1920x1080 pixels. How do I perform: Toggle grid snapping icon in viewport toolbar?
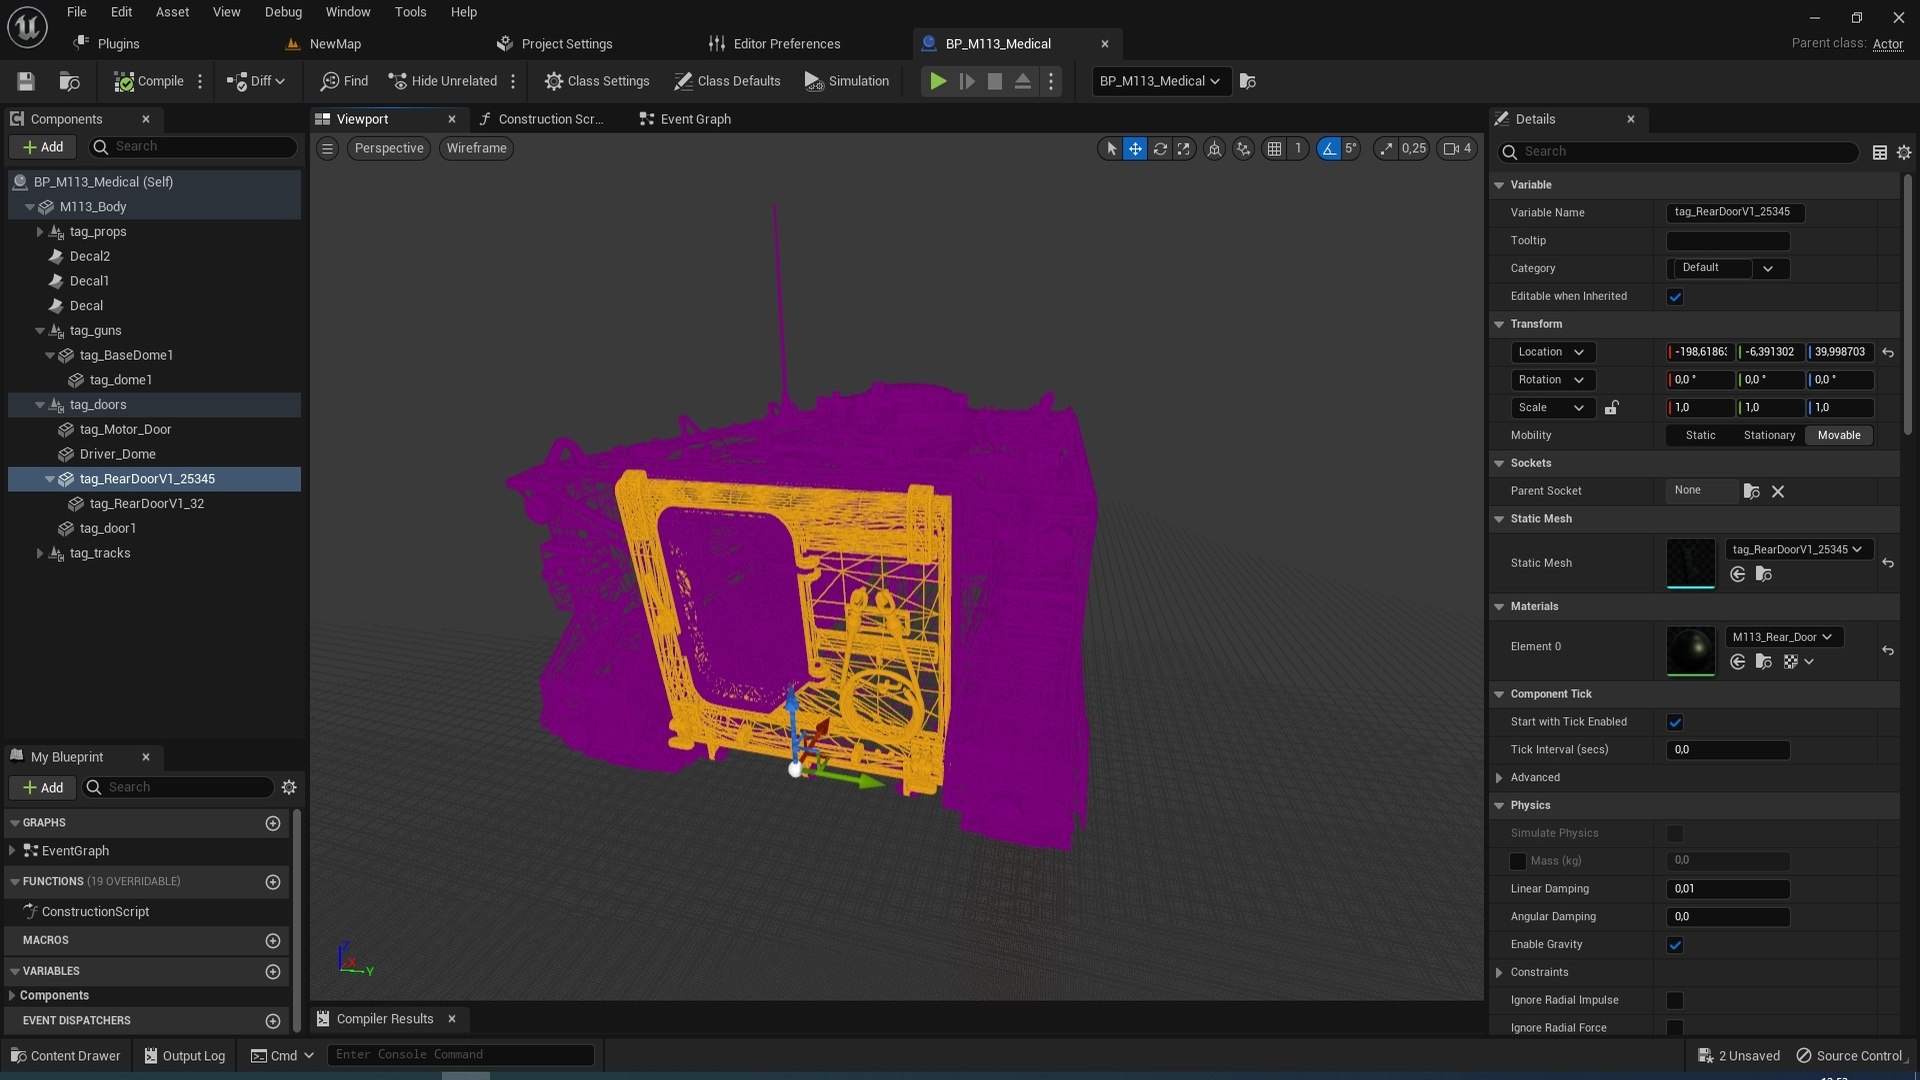click(1274, 148)
